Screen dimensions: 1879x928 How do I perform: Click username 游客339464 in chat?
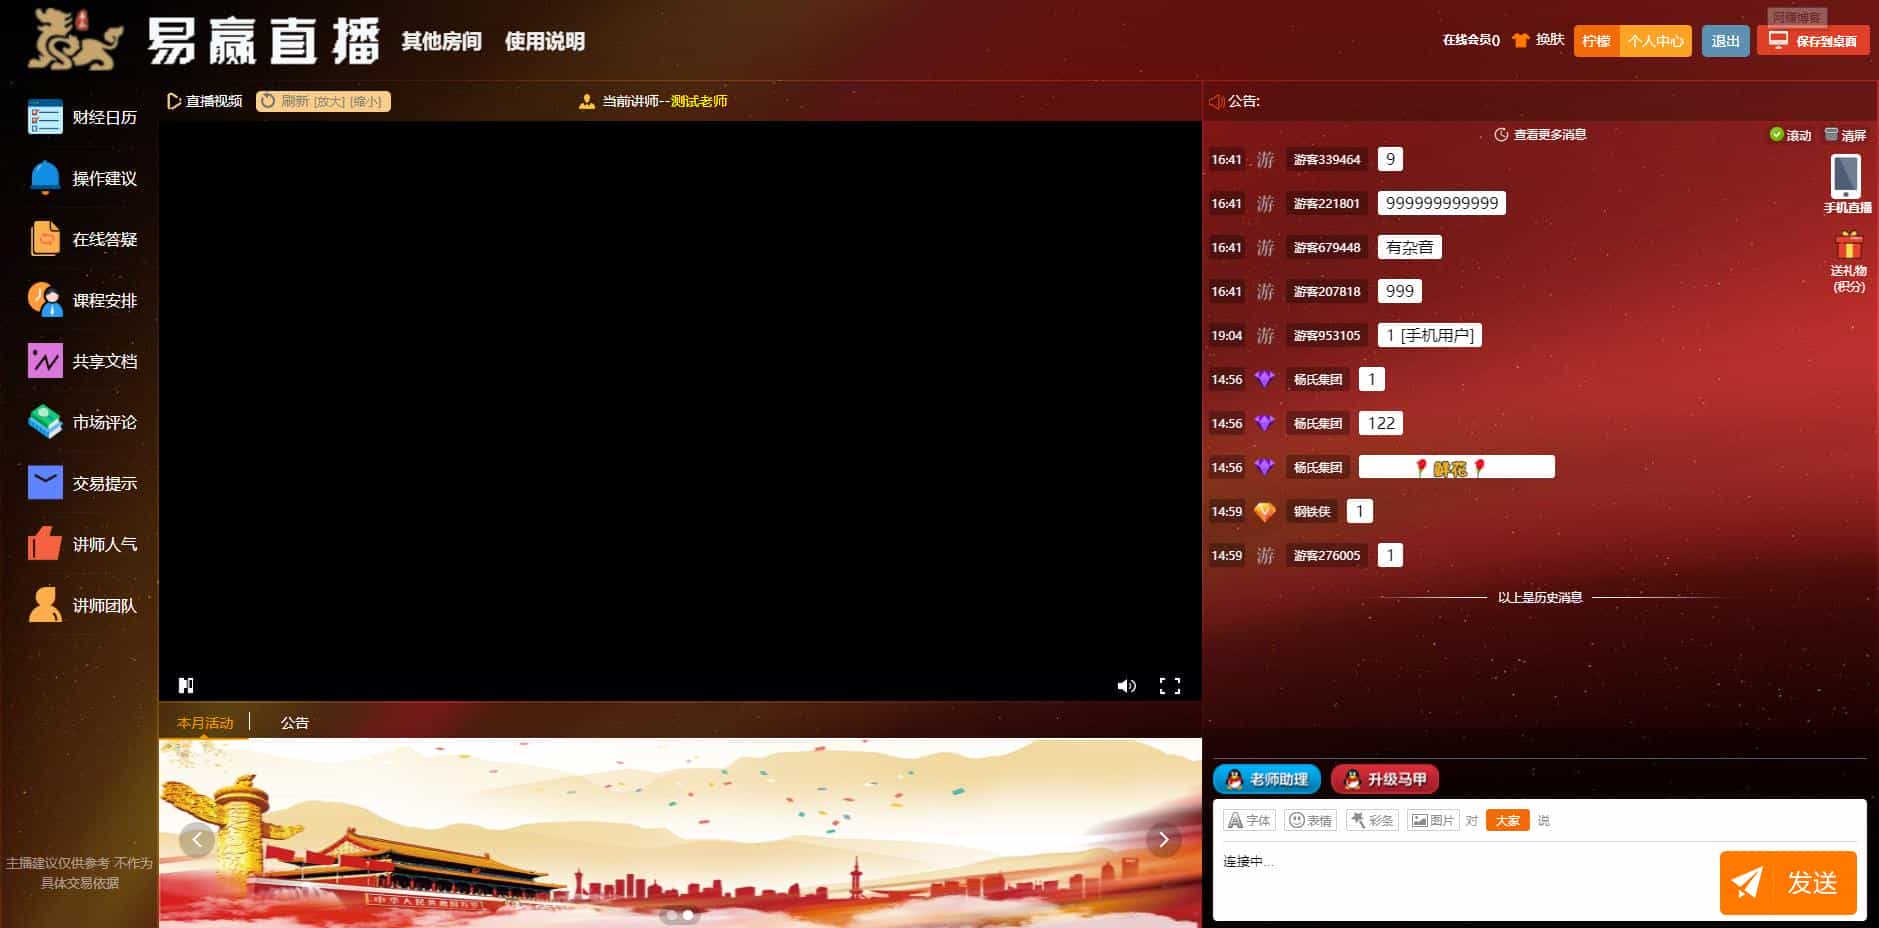pyautogui.click(x=1327, y=159)
